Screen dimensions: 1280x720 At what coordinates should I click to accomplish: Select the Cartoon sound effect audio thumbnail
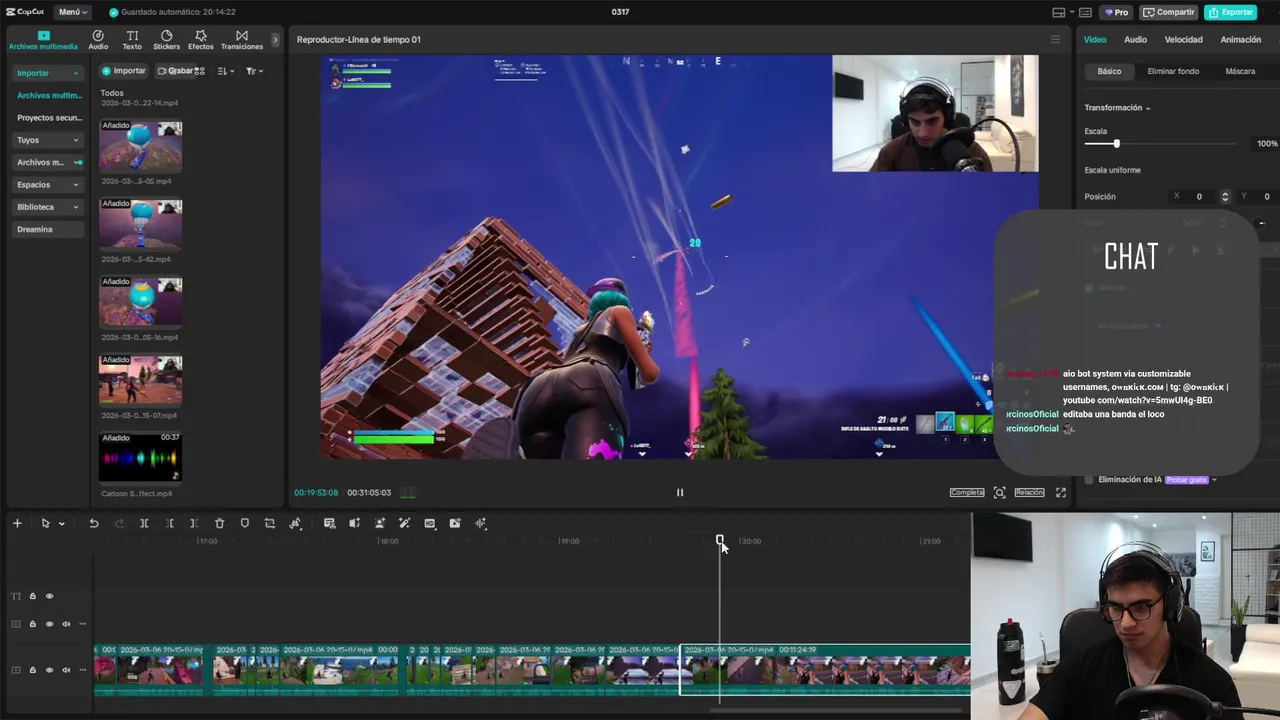(140, 458)
